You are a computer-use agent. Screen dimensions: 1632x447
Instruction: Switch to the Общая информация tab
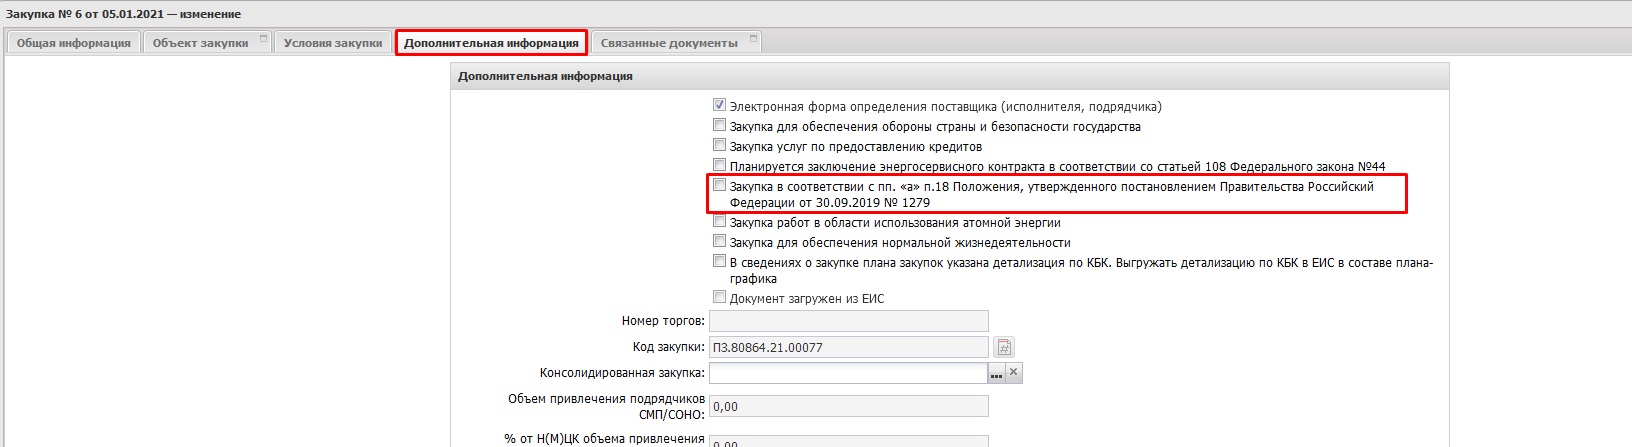coord(73,43)
